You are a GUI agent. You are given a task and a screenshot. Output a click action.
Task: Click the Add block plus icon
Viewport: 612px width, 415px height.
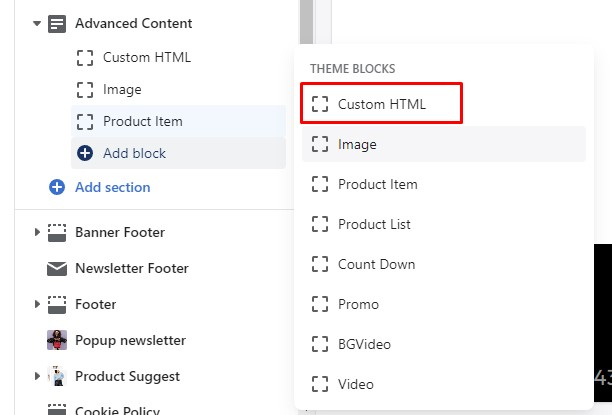85,153
